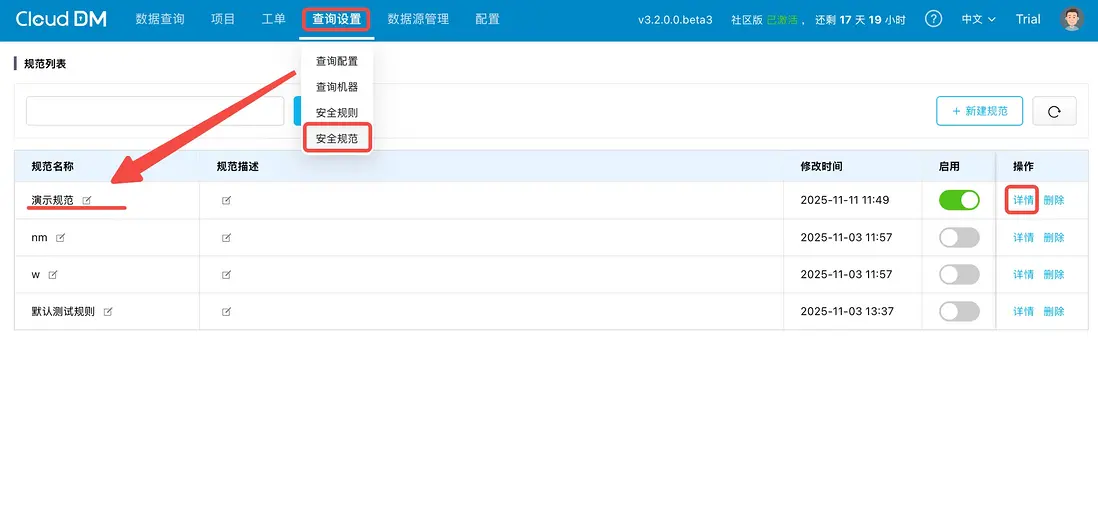Edit name of nm rule
The height and width of the screenshot is (523, 1098).
click(60, 237)
